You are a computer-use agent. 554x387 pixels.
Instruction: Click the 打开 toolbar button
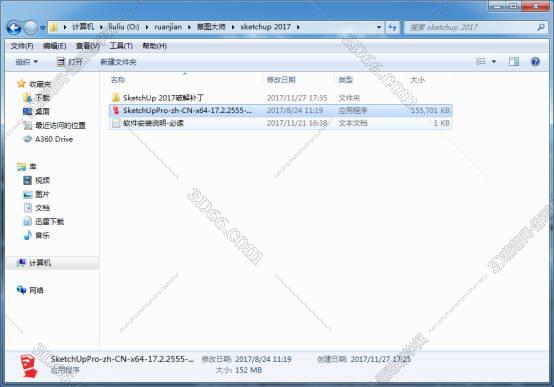pyautogui.click(x=70, y=62)
